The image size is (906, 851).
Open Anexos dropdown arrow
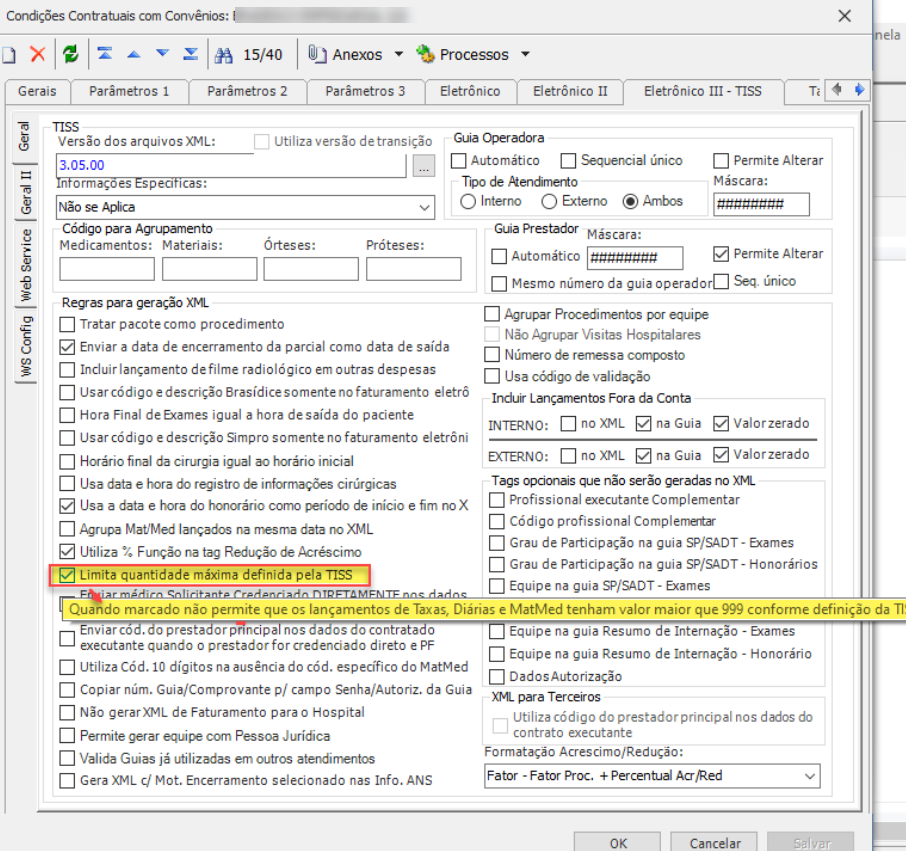point(399,54)
